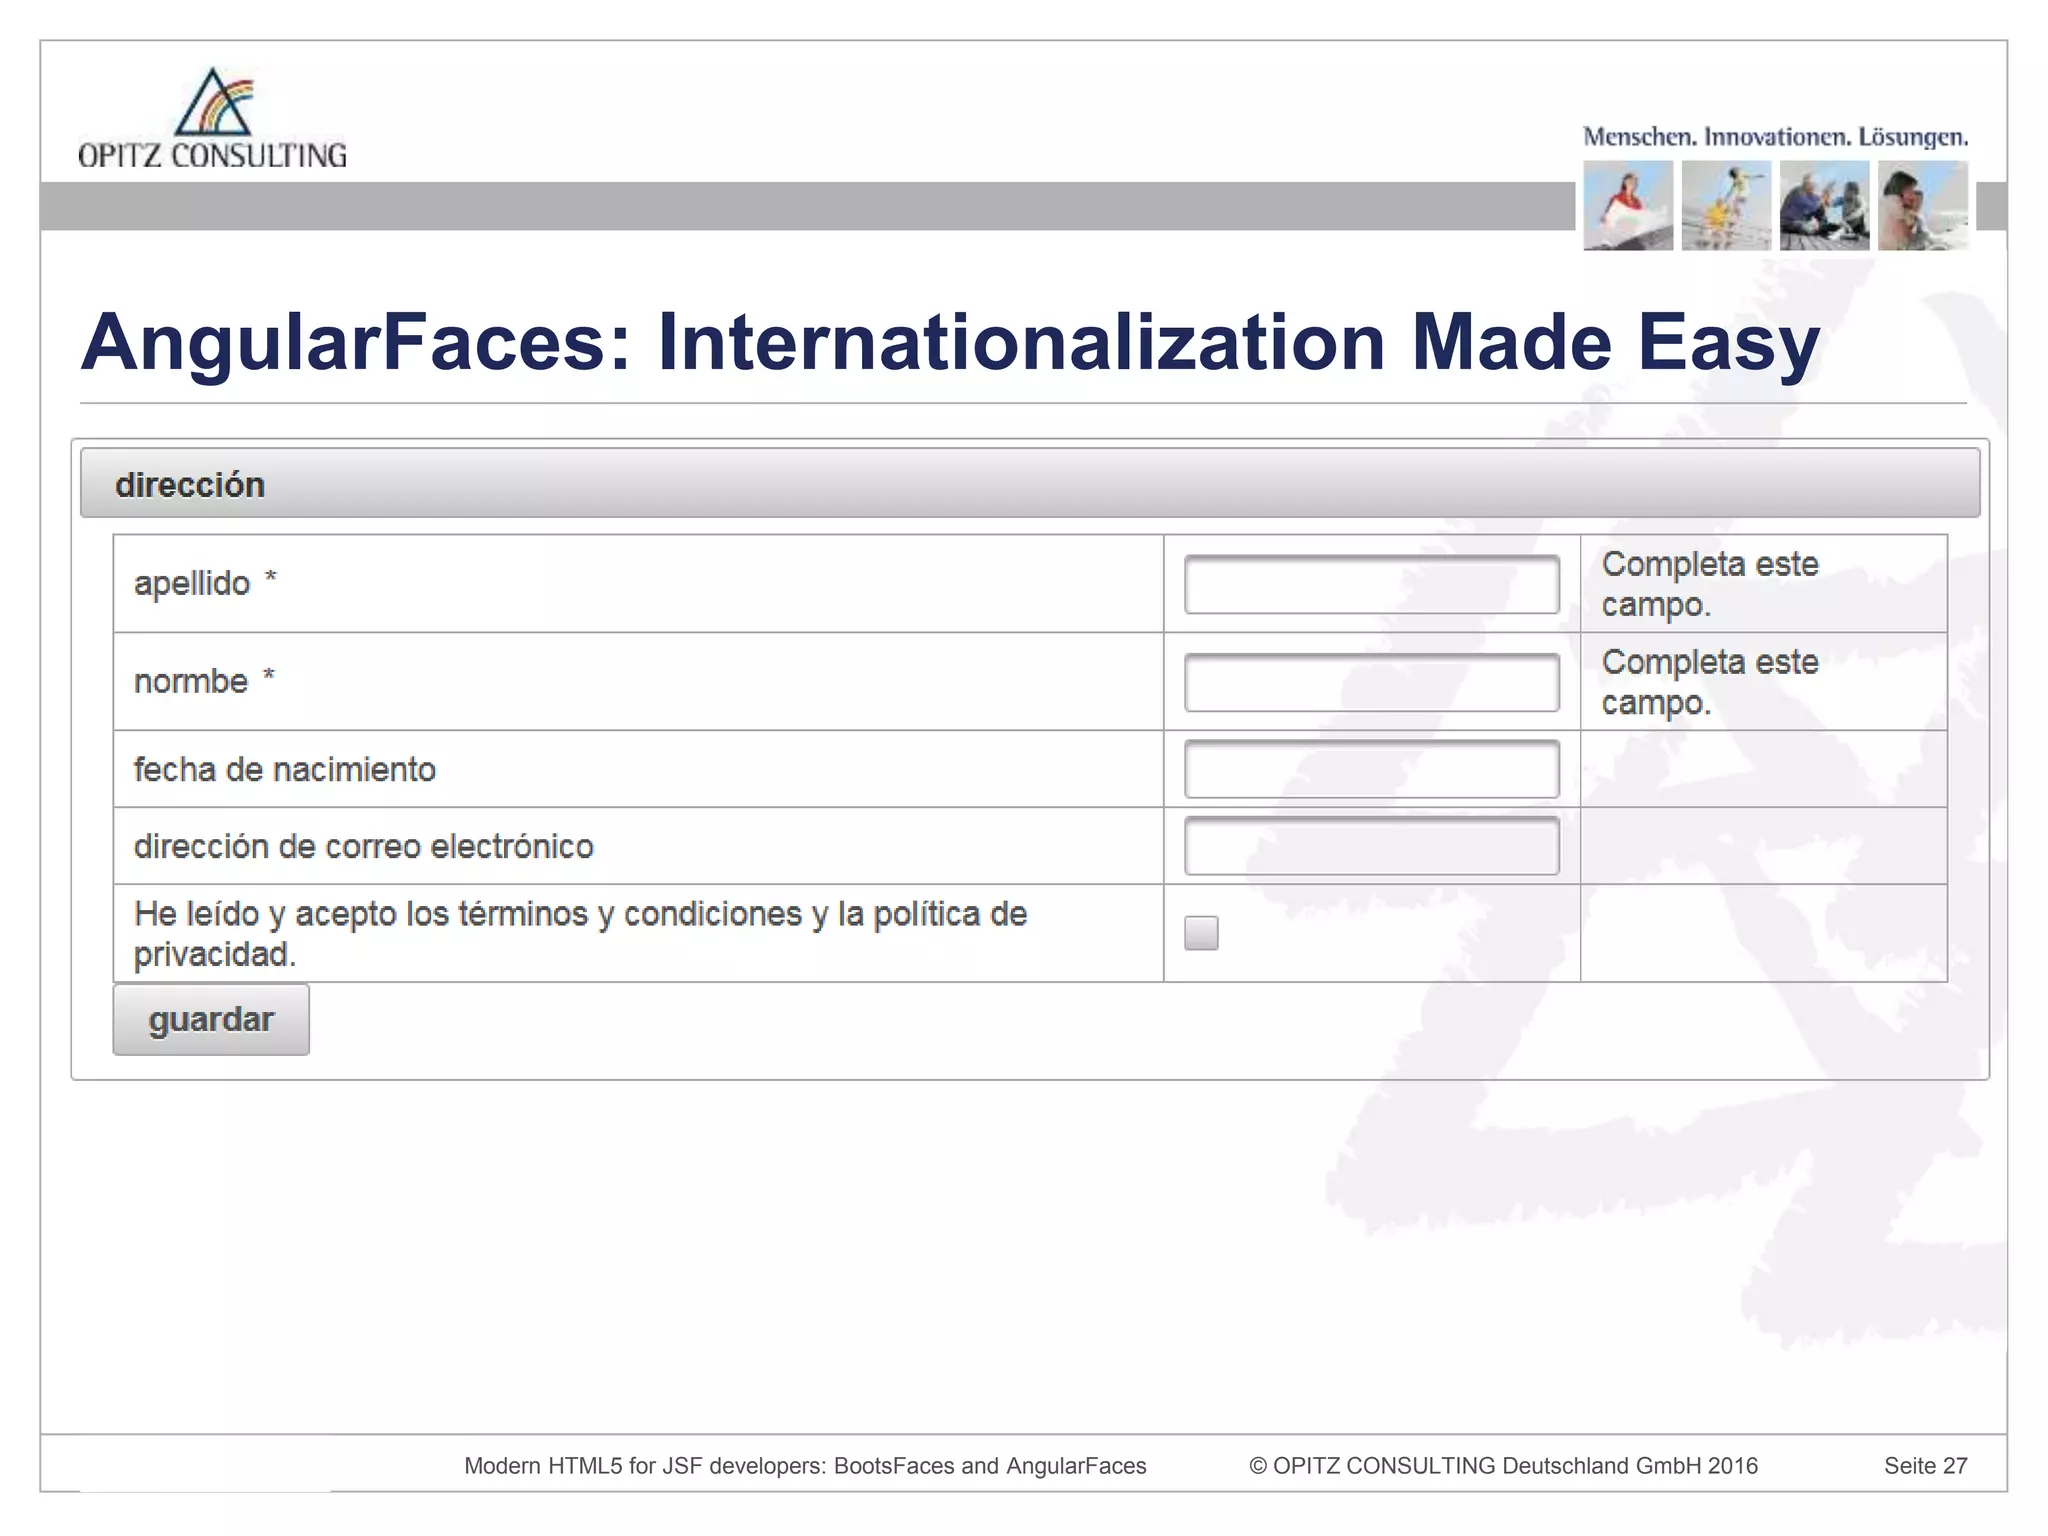Click the first header photo thumbnail
Image resolution: width=2048 pixels, height=1536 pixels.
click(1628, 206)
